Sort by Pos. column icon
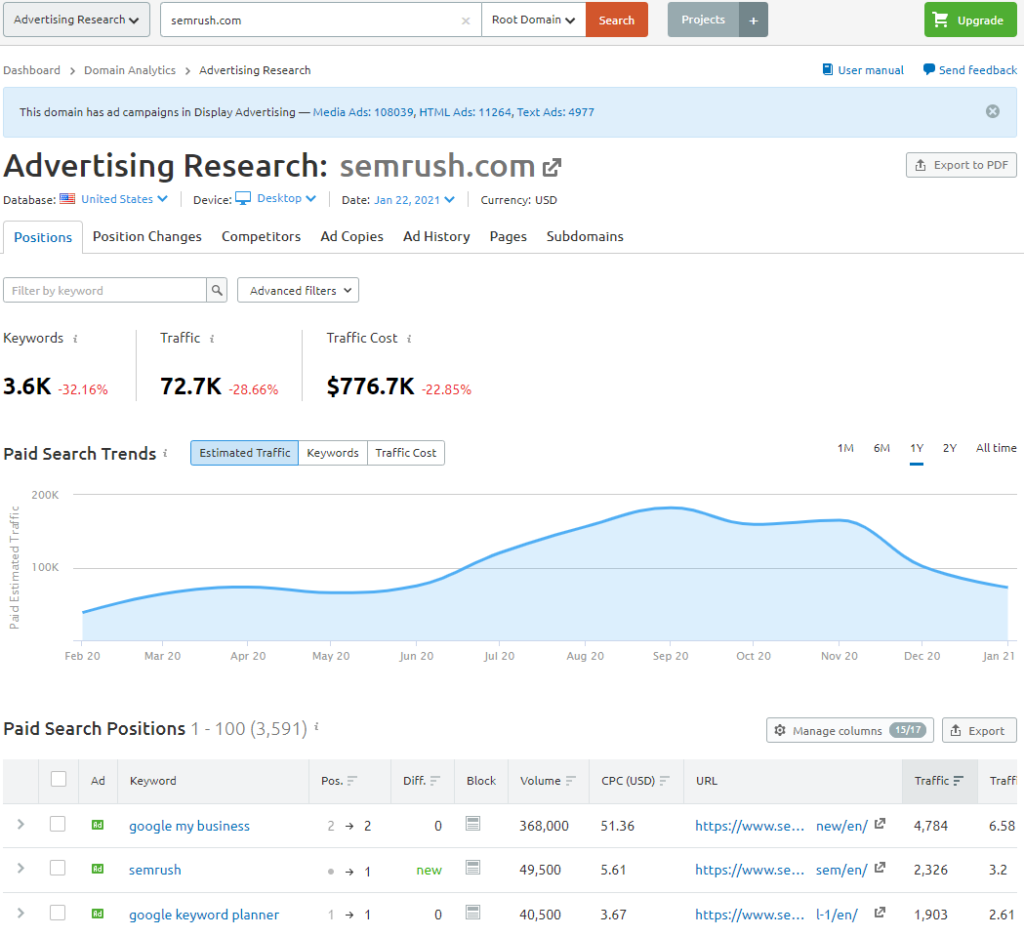Image resolution: width=1024 pixels, height=936 pixels. (352, 781)
